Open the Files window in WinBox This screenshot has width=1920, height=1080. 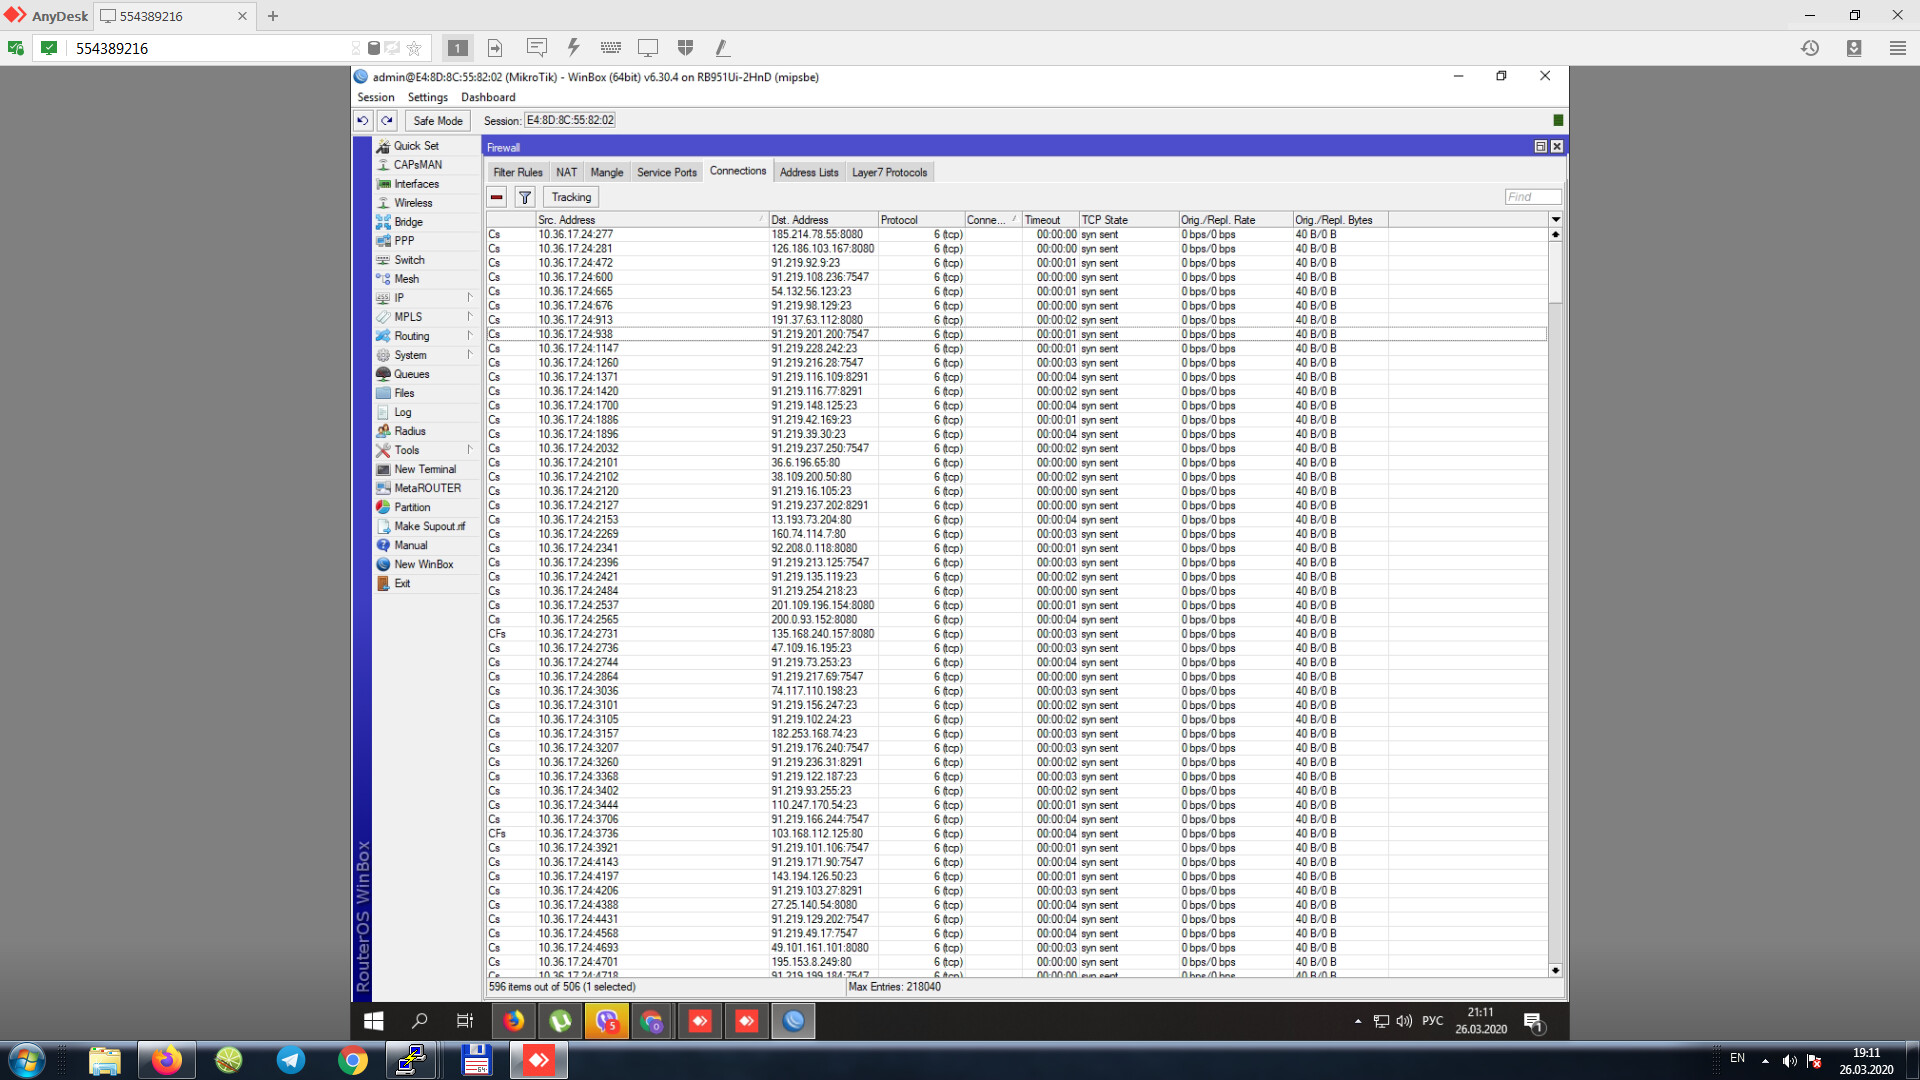coord(403,392)
